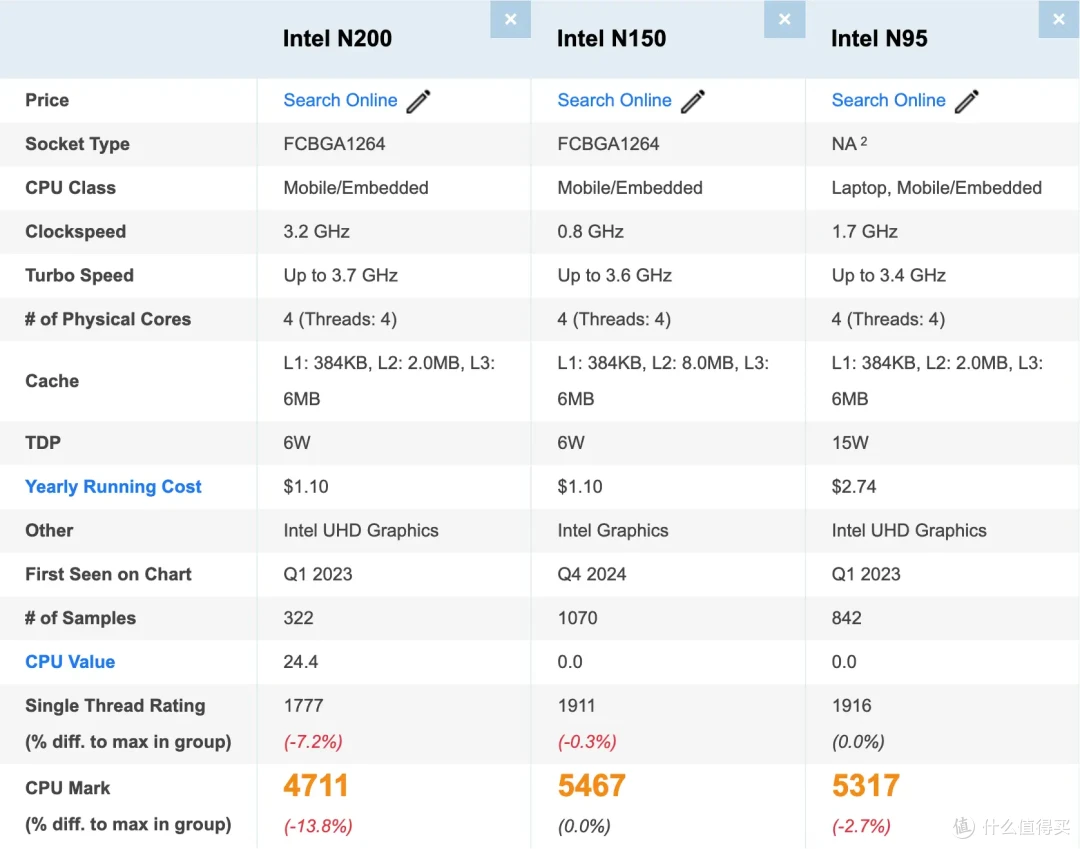Screen dimensions: 1080x849
Task: Click the N150 single thread rating 1911
Action: click(x=577, y=706)
